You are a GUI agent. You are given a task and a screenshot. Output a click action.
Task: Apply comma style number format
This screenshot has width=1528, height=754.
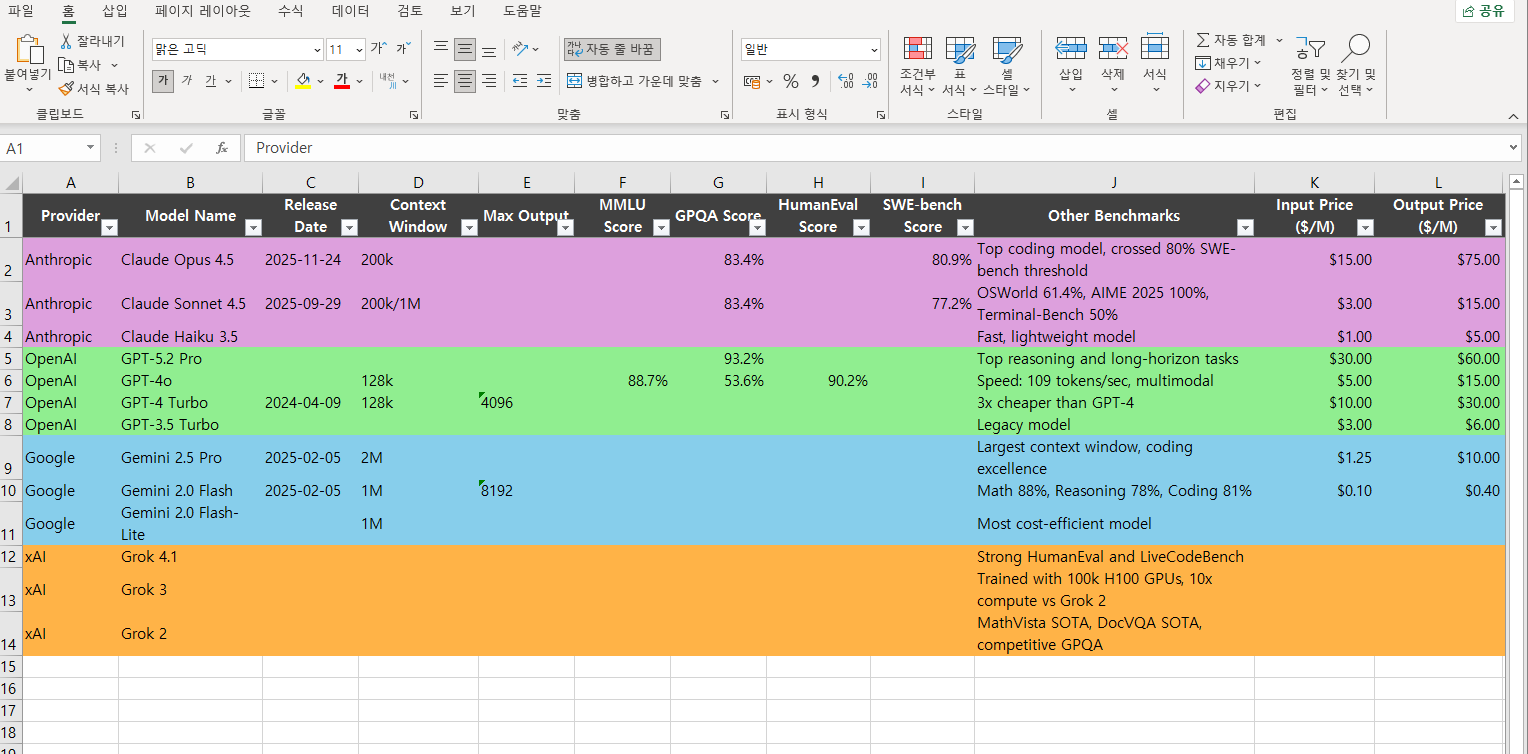(x=815, y=81)
